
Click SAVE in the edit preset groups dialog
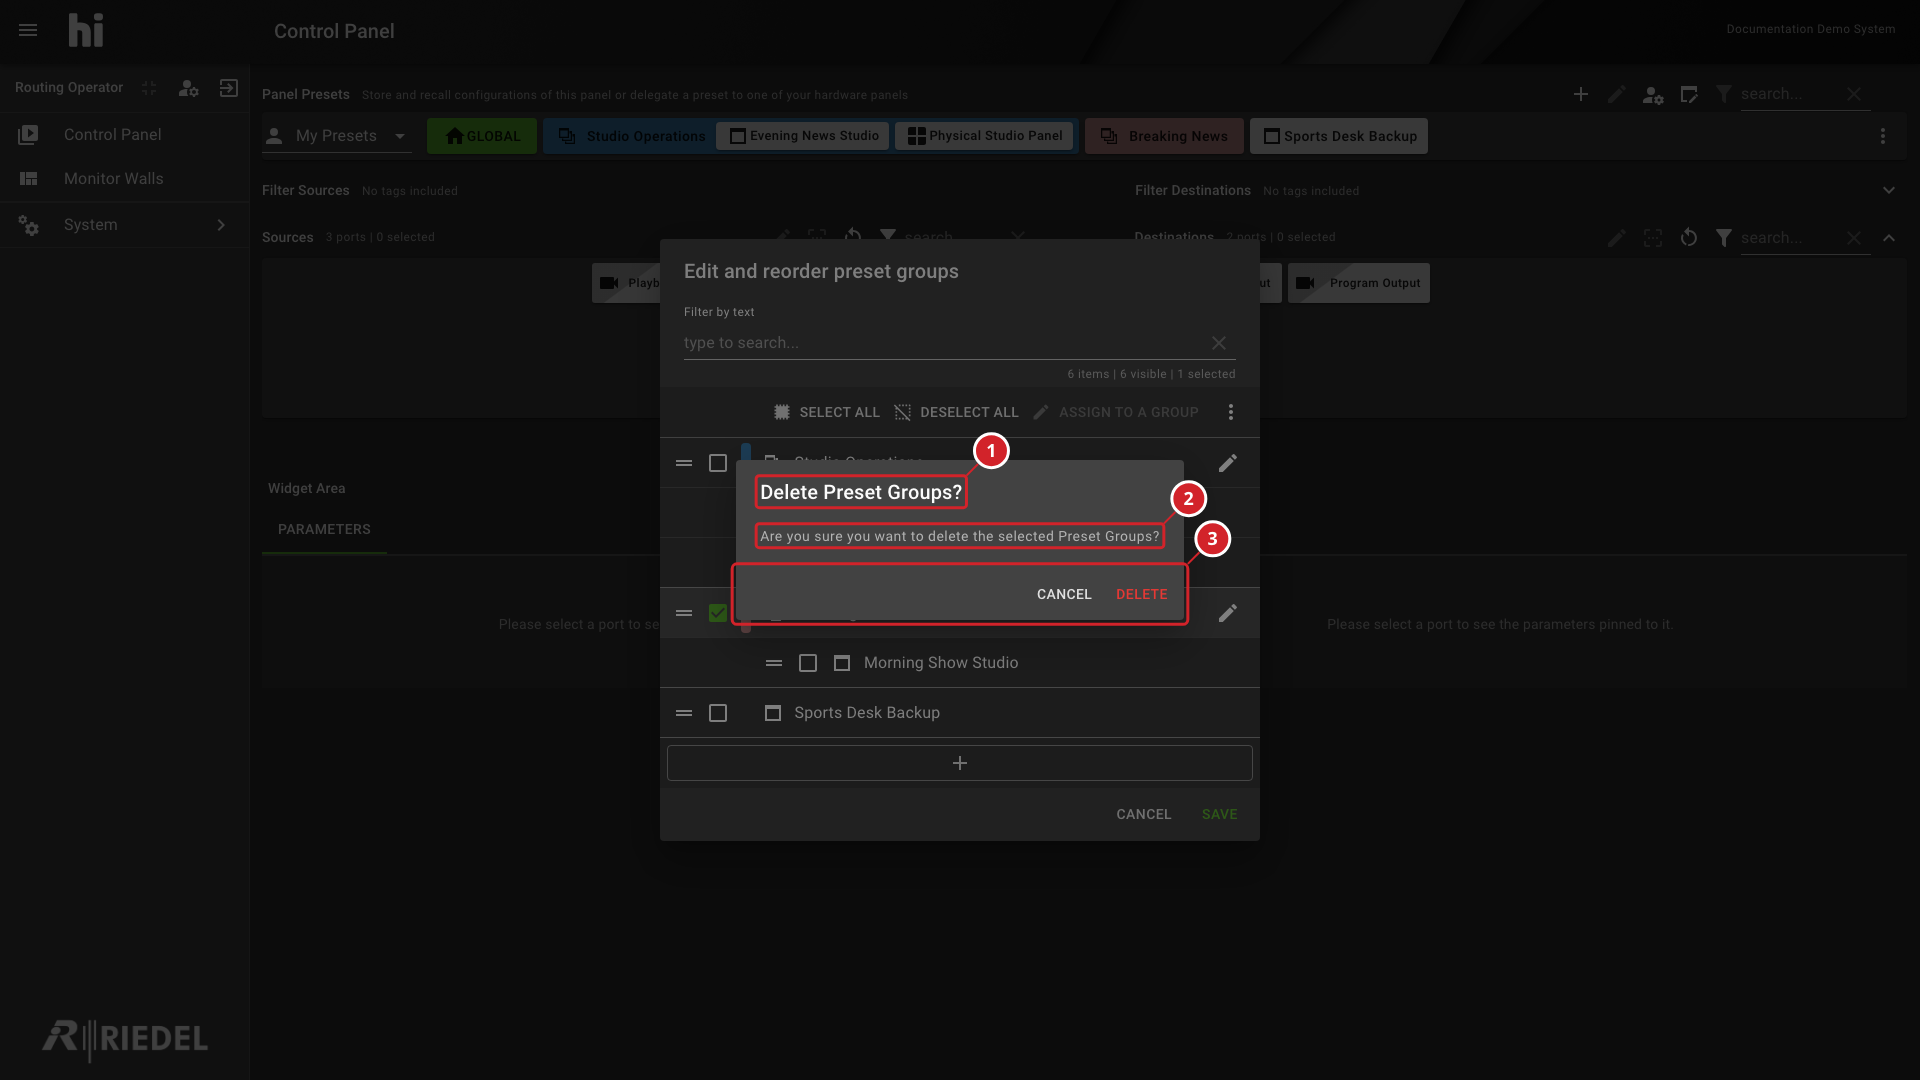click(x=1220, y=814)
